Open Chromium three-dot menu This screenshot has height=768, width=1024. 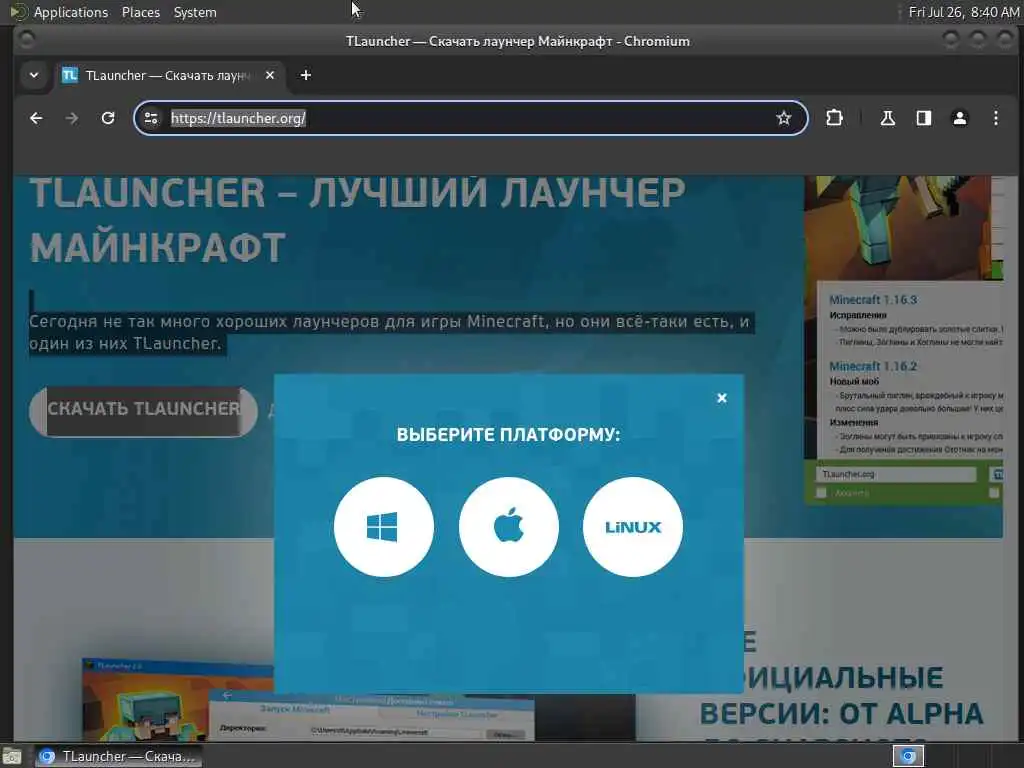click(995, 118)
